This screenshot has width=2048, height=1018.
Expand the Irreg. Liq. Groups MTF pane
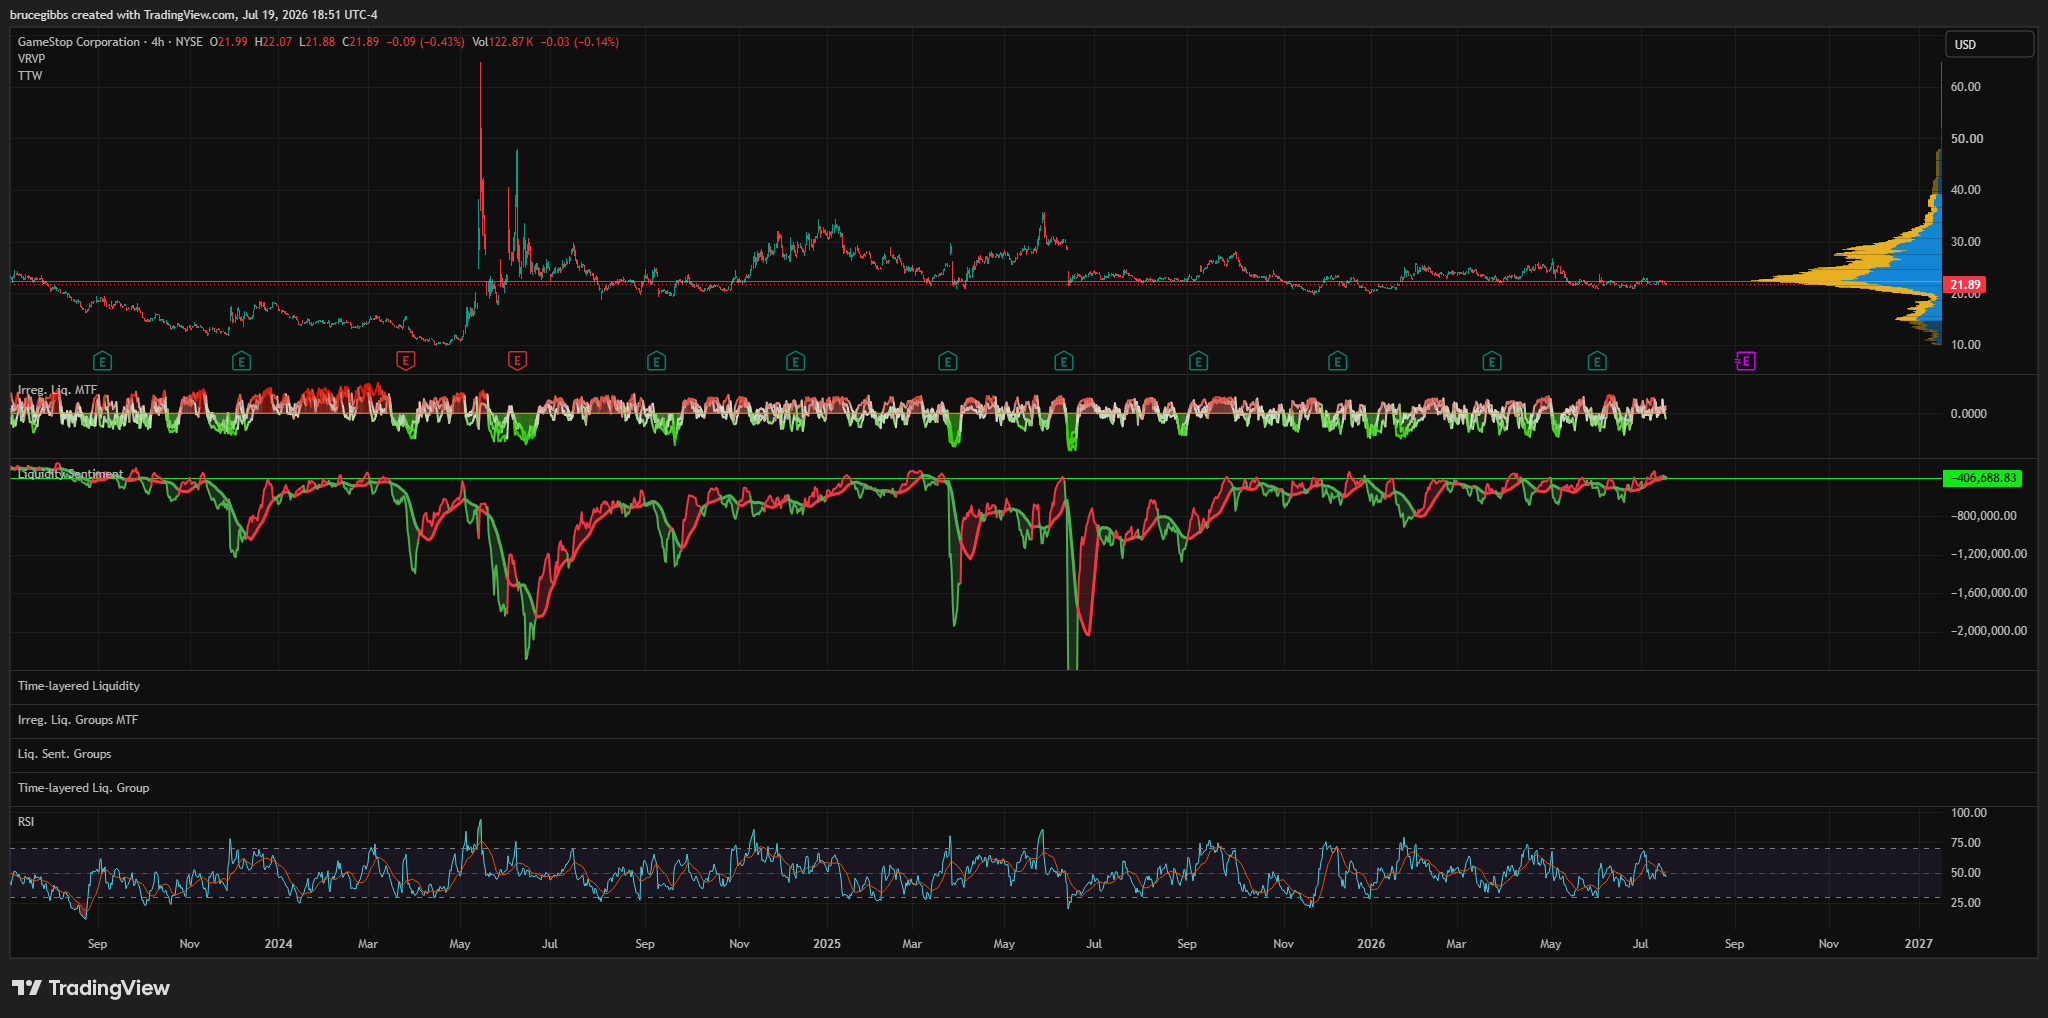pyautogui.click(x=78, y=720)
